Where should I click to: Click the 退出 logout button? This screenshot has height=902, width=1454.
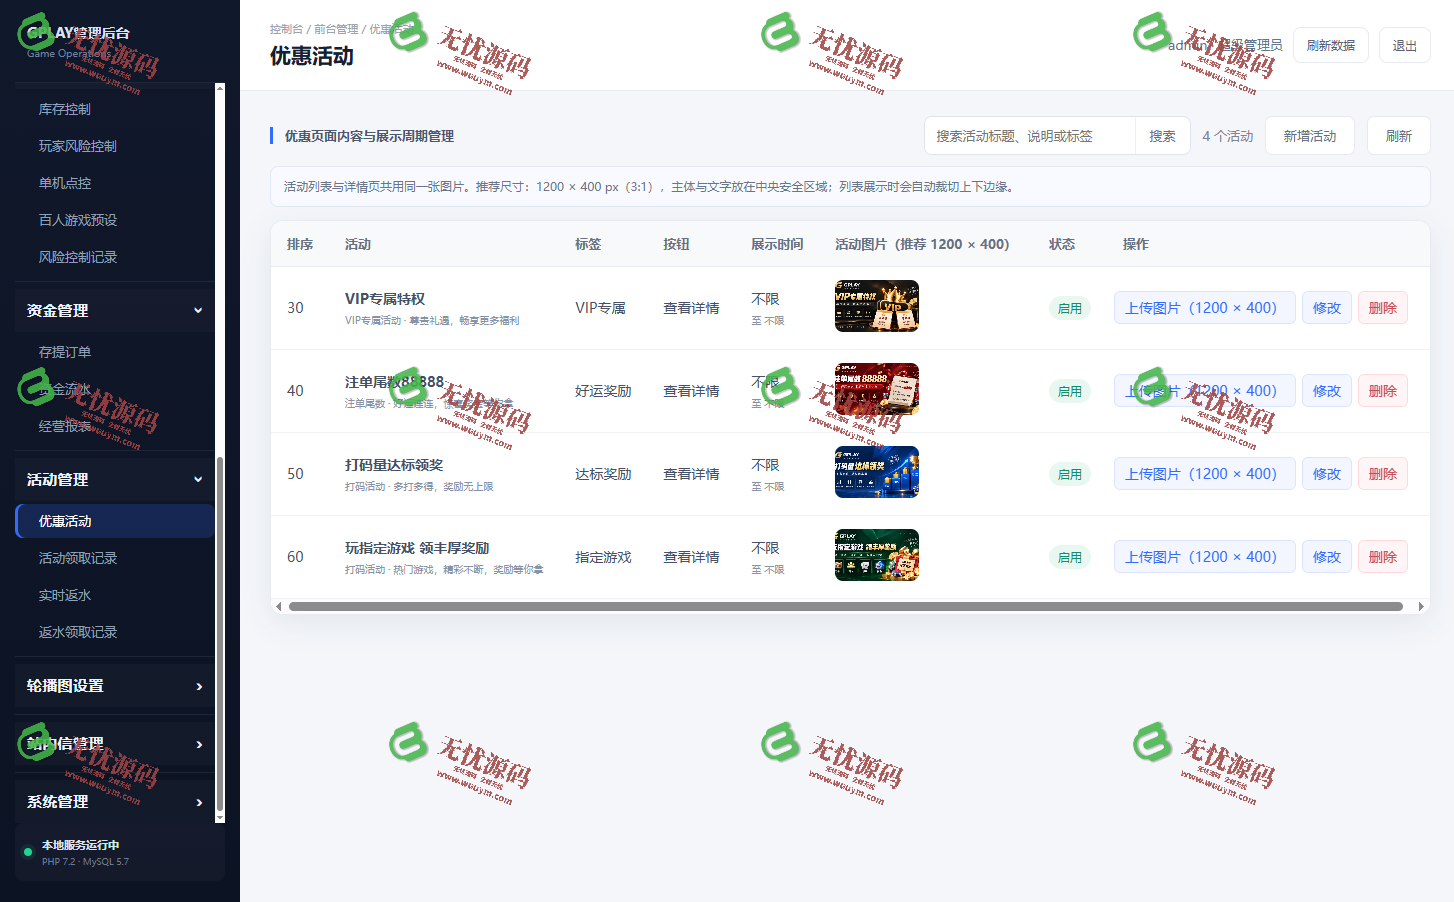click(x=1404, y=45)
